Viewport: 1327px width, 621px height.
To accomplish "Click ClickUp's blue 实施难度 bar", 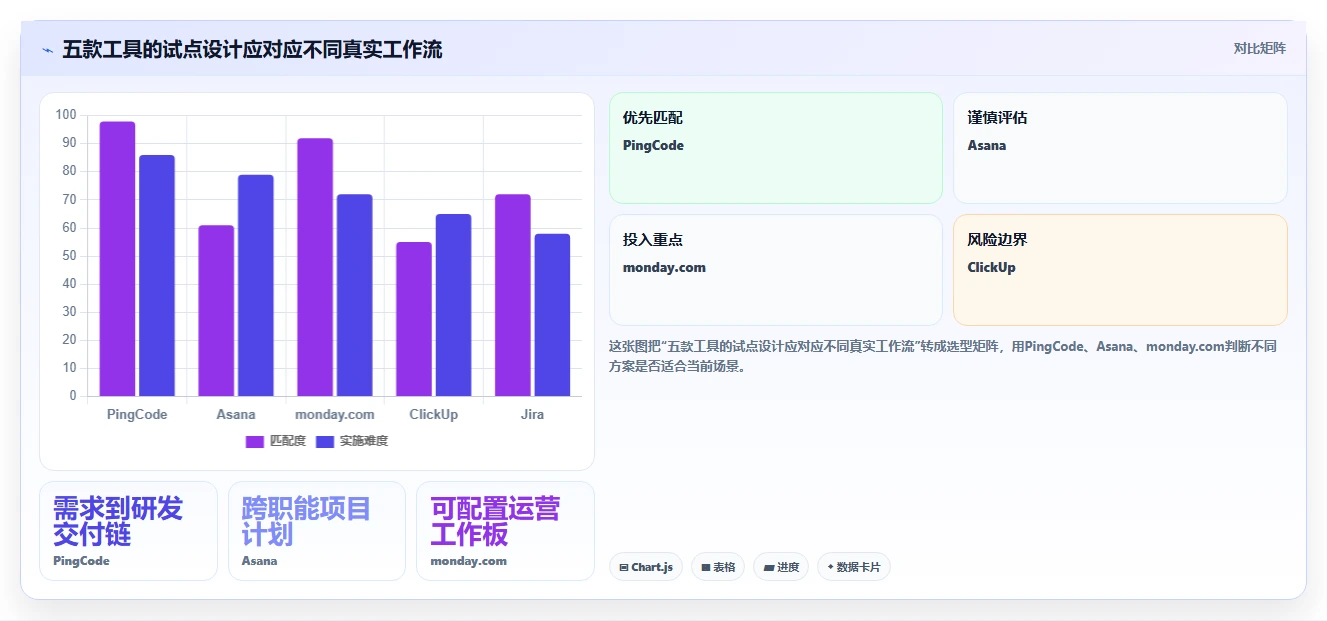I will pyautogui.click(x=453, y=305).
